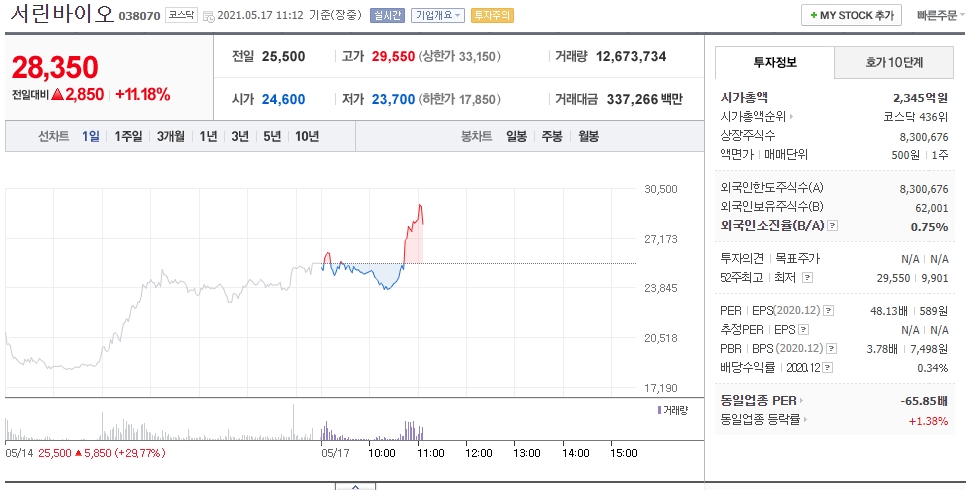Click the stock code 038070
This screenshot has width=969, height=490.
pos(140,16)
